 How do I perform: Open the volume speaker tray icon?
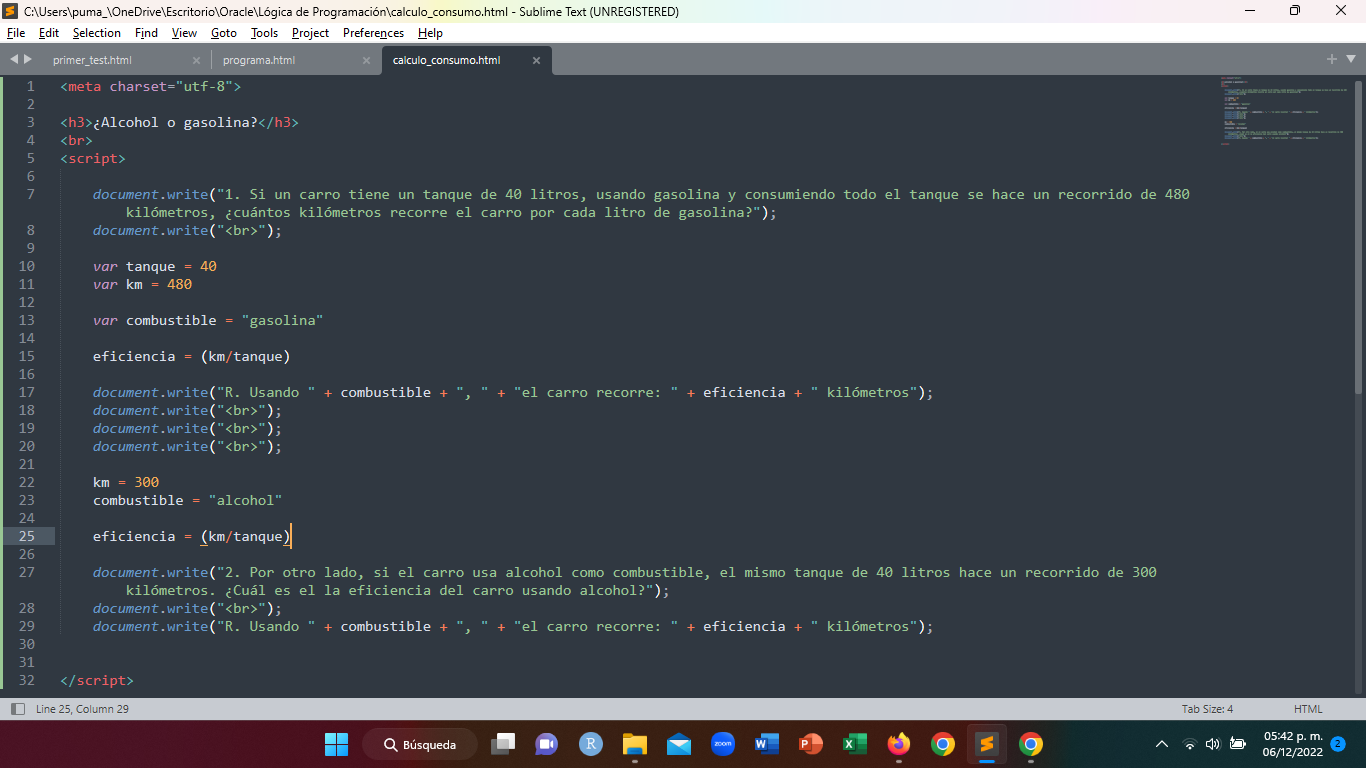[x=1213, y=744]
